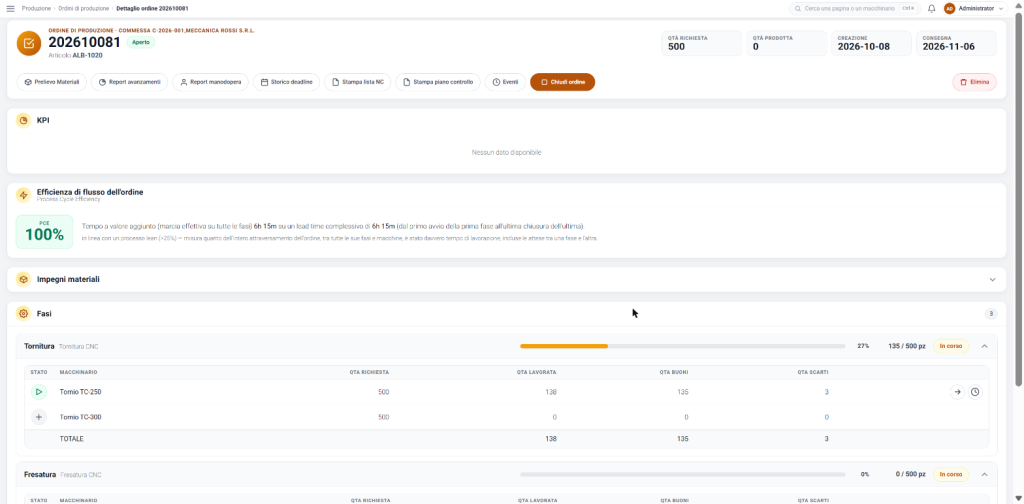The height and width of the screenshot is (504, 1024).
Task: Open Report avanzamenti
Action: 129,82
